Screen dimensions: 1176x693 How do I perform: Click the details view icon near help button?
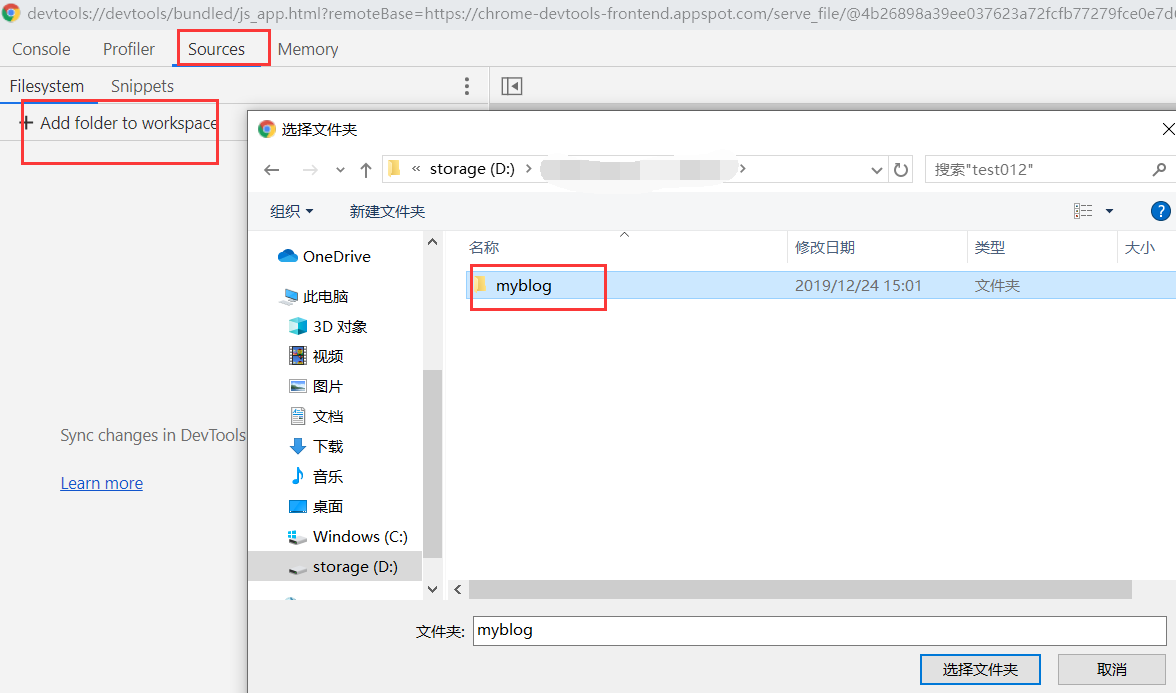[x=1083, y=211]
